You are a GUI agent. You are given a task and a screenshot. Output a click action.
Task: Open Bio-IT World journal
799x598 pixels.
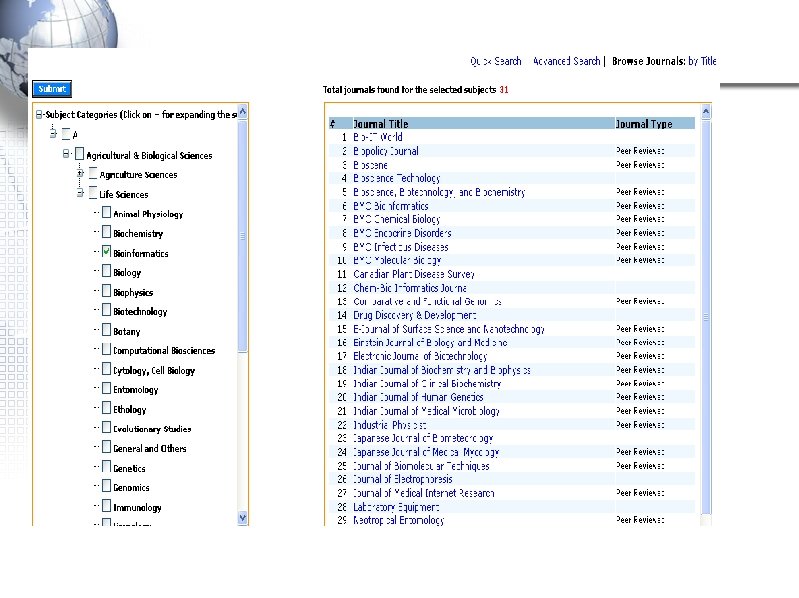pos(378,137)
